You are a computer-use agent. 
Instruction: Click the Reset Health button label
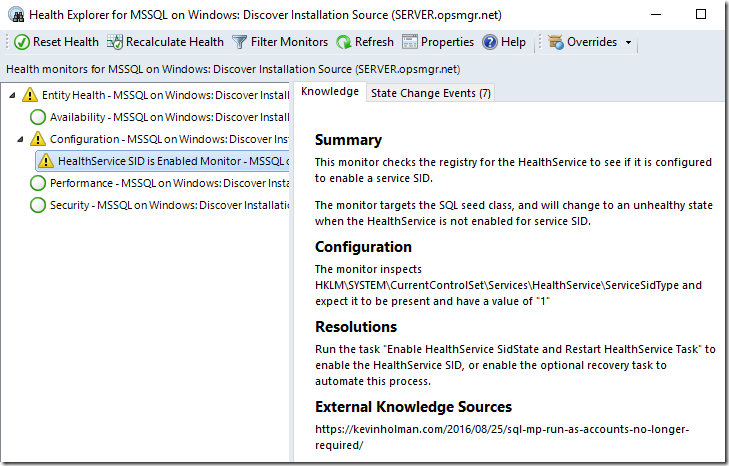pyautogui.click(x=66, y=42)
